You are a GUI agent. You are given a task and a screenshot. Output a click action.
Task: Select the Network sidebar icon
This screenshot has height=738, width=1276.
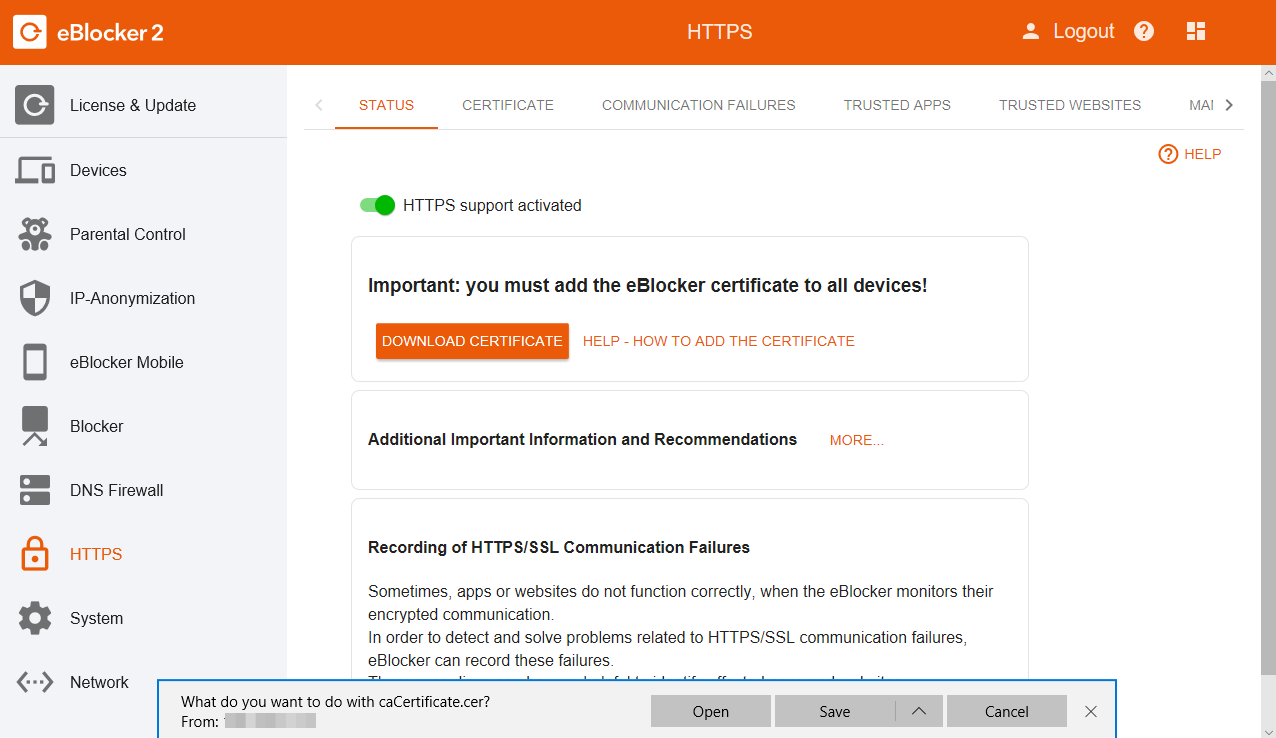point(35,682)
